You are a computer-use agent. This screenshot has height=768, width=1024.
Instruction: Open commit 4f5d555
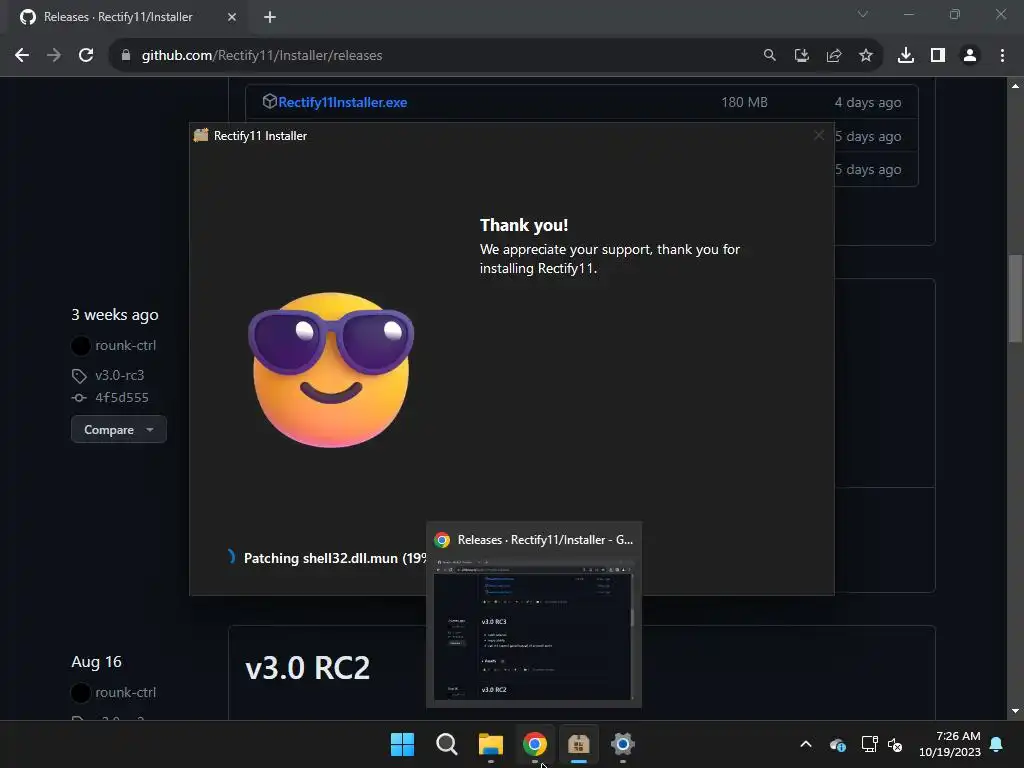pyautogui.click(x=121, y=398)
